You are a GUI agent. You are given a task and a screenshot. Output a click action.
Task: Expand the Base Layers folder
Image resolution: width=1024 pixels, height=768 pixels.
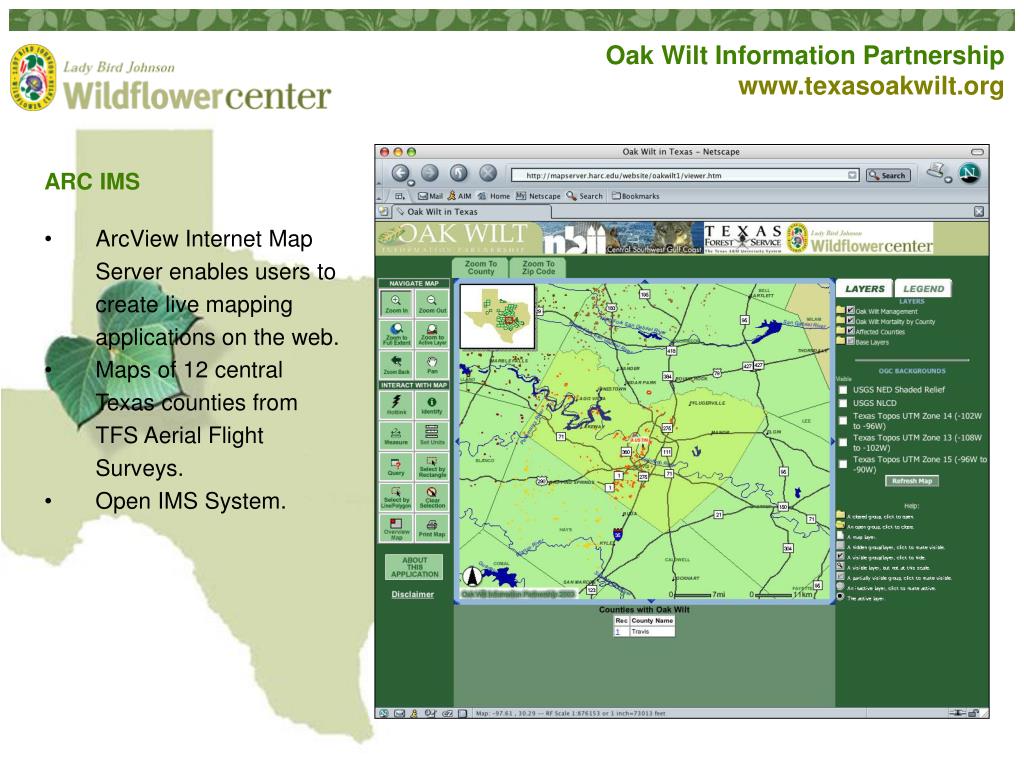[840, 341]
